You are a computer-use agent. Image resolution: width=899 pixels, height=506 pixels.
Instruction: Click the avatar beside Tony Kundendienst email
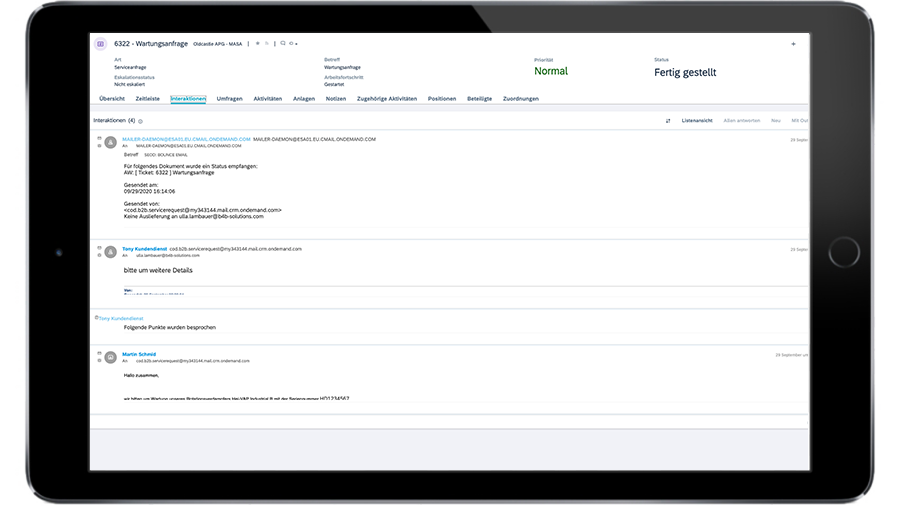(x=110, y=251)
